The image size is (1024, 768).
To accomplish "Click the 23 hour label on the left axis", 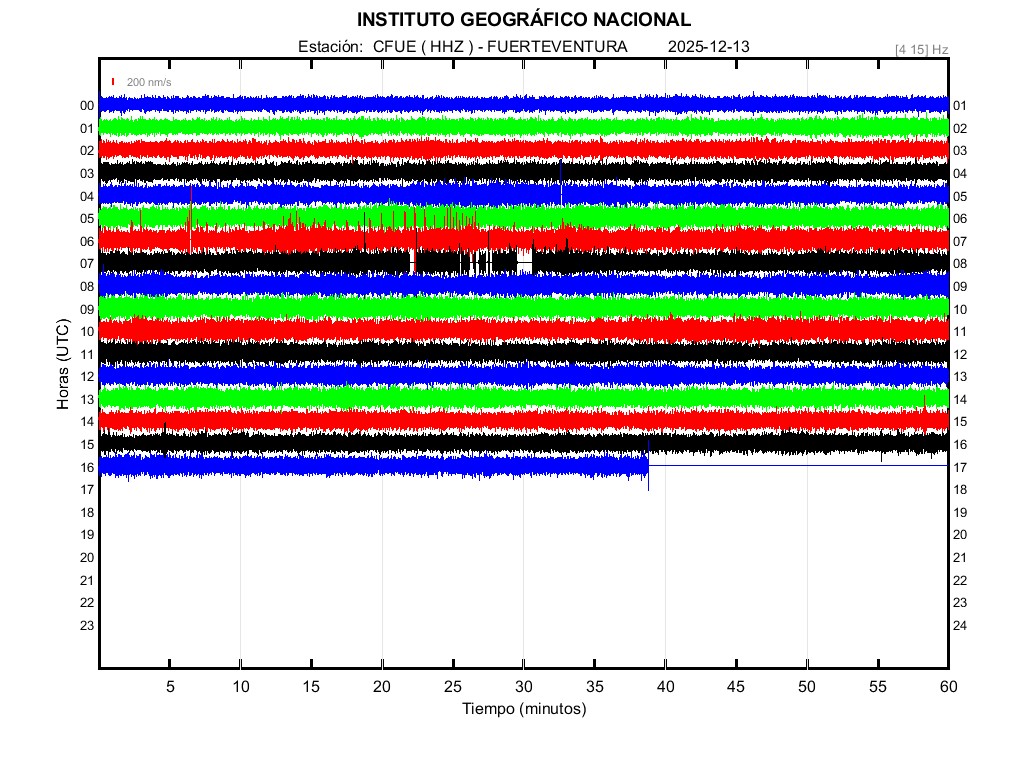I will [87, 626].
